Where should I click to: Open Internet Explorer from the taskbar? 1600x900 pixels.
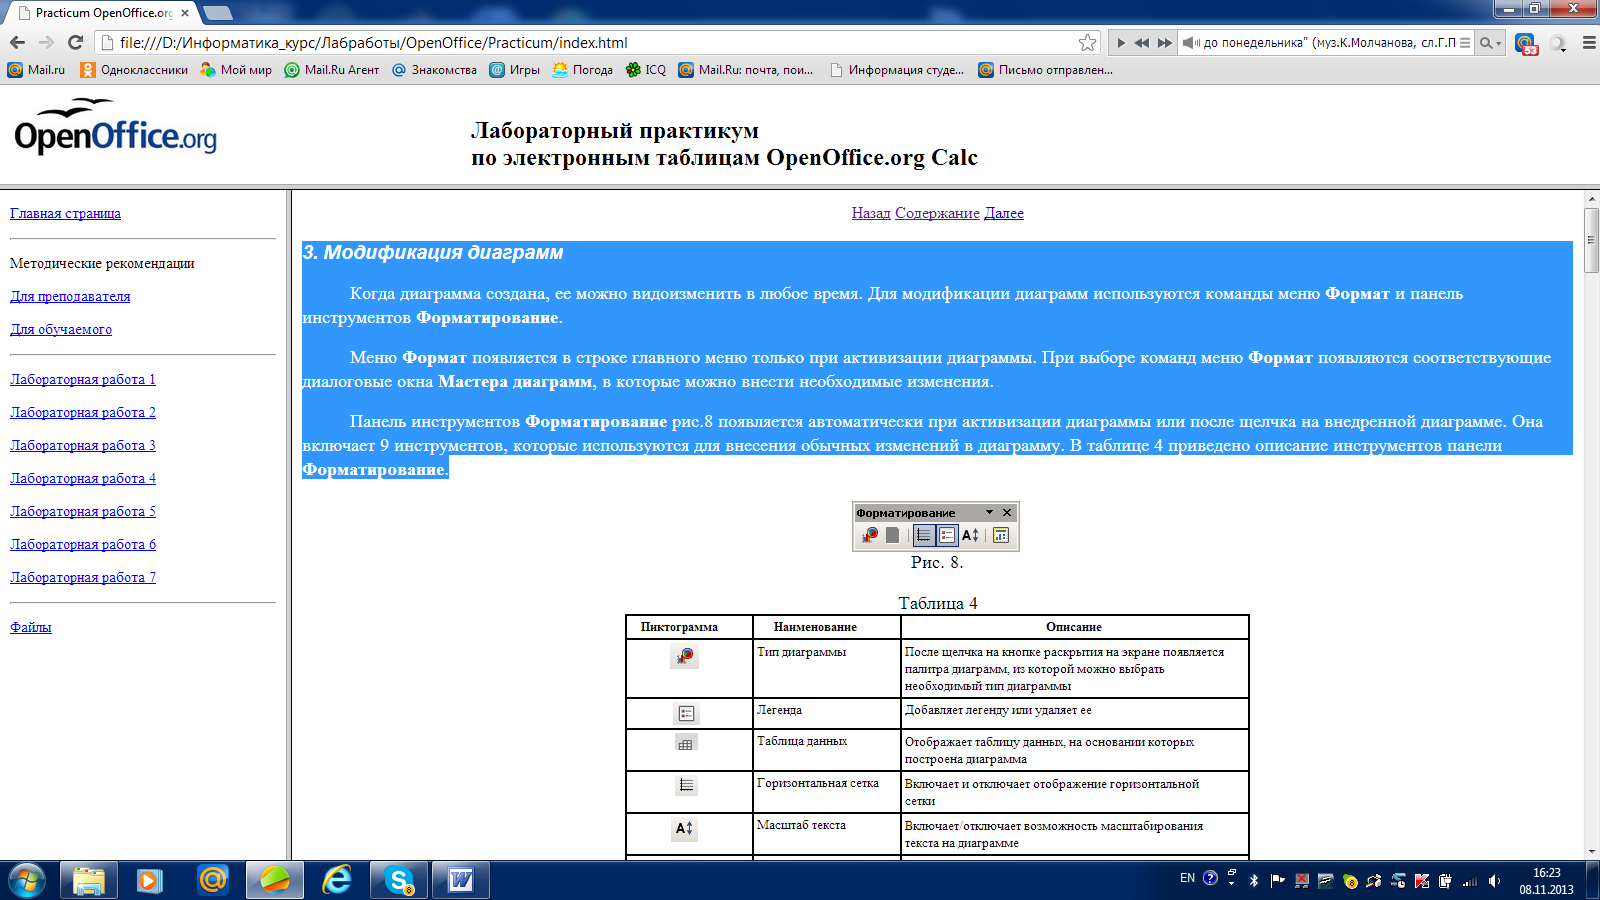coord(337,880)
